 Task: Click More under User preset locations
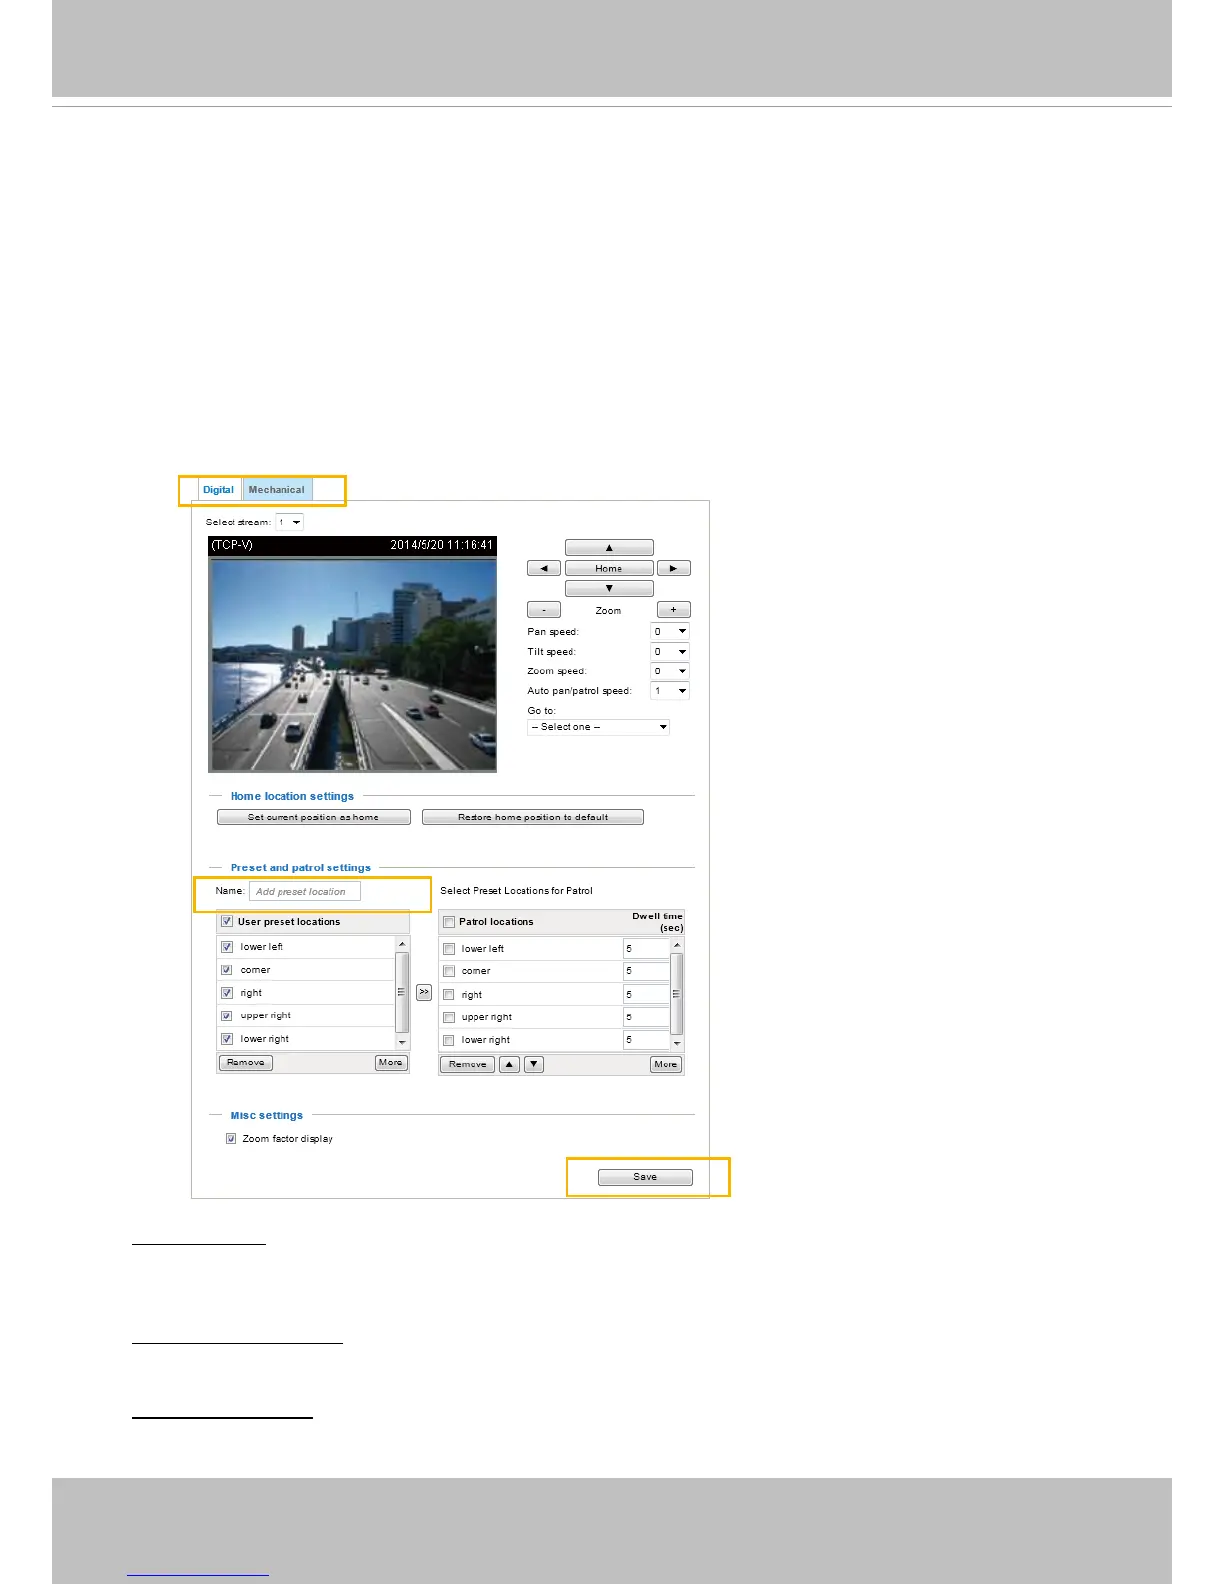pos(391,1062)
